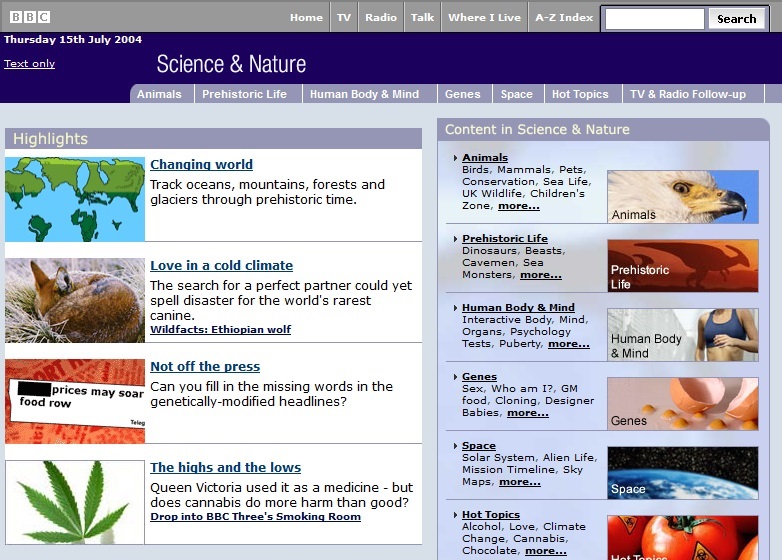Open The highs and the lows story
The width and height of the screenshot is (782, 560).
pyautogui.click(x=225, y=467)
